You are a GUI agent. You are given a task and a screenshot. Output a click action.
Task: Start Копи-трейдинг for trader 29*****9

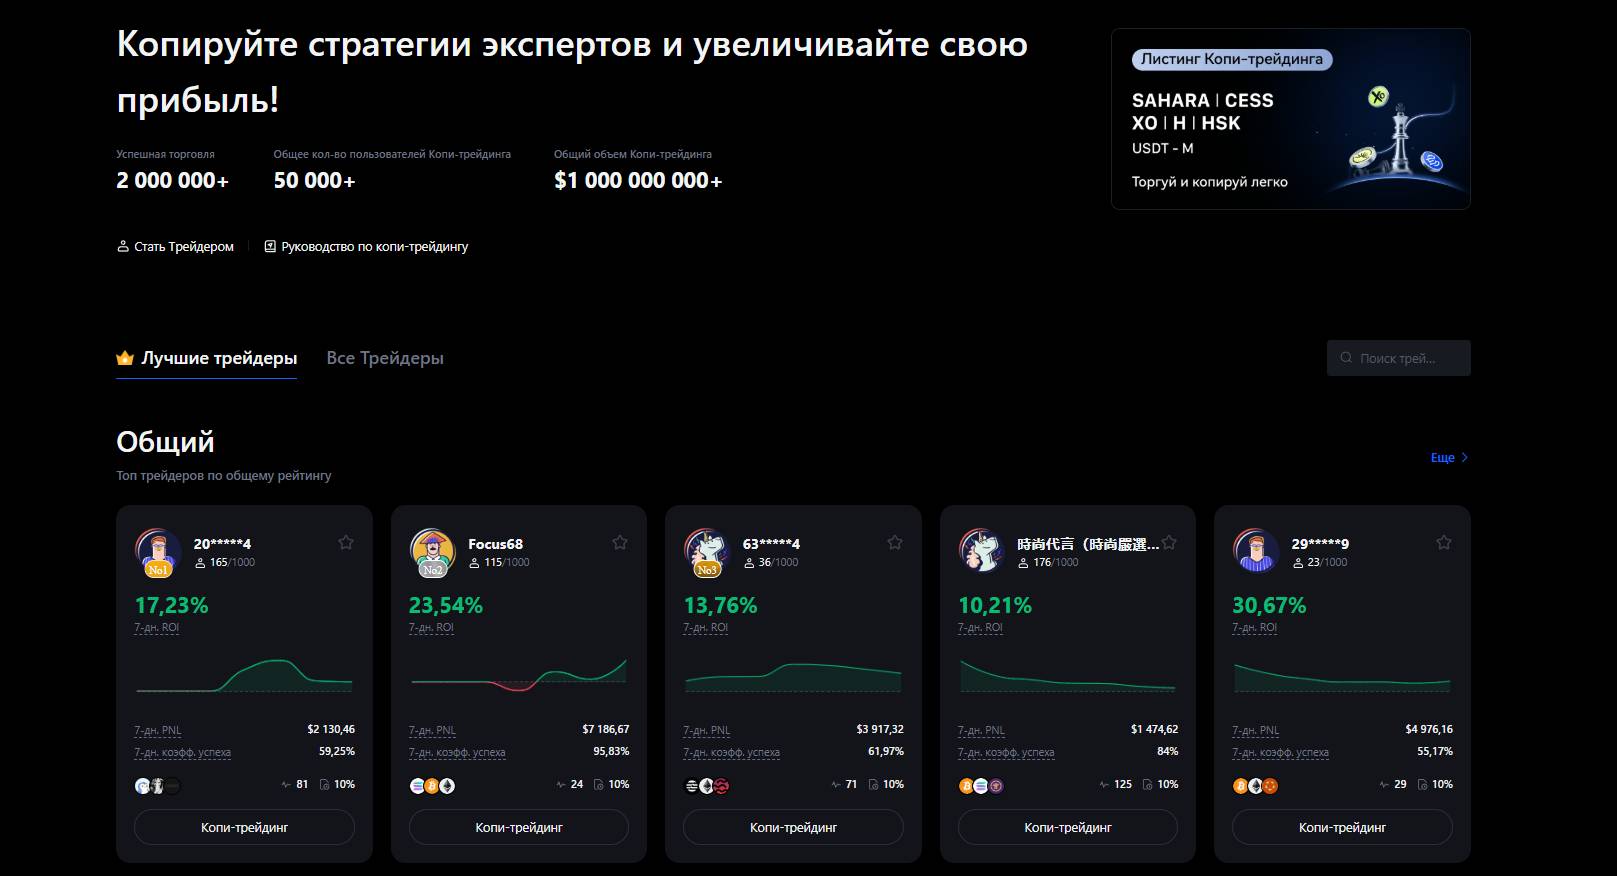1341,827
